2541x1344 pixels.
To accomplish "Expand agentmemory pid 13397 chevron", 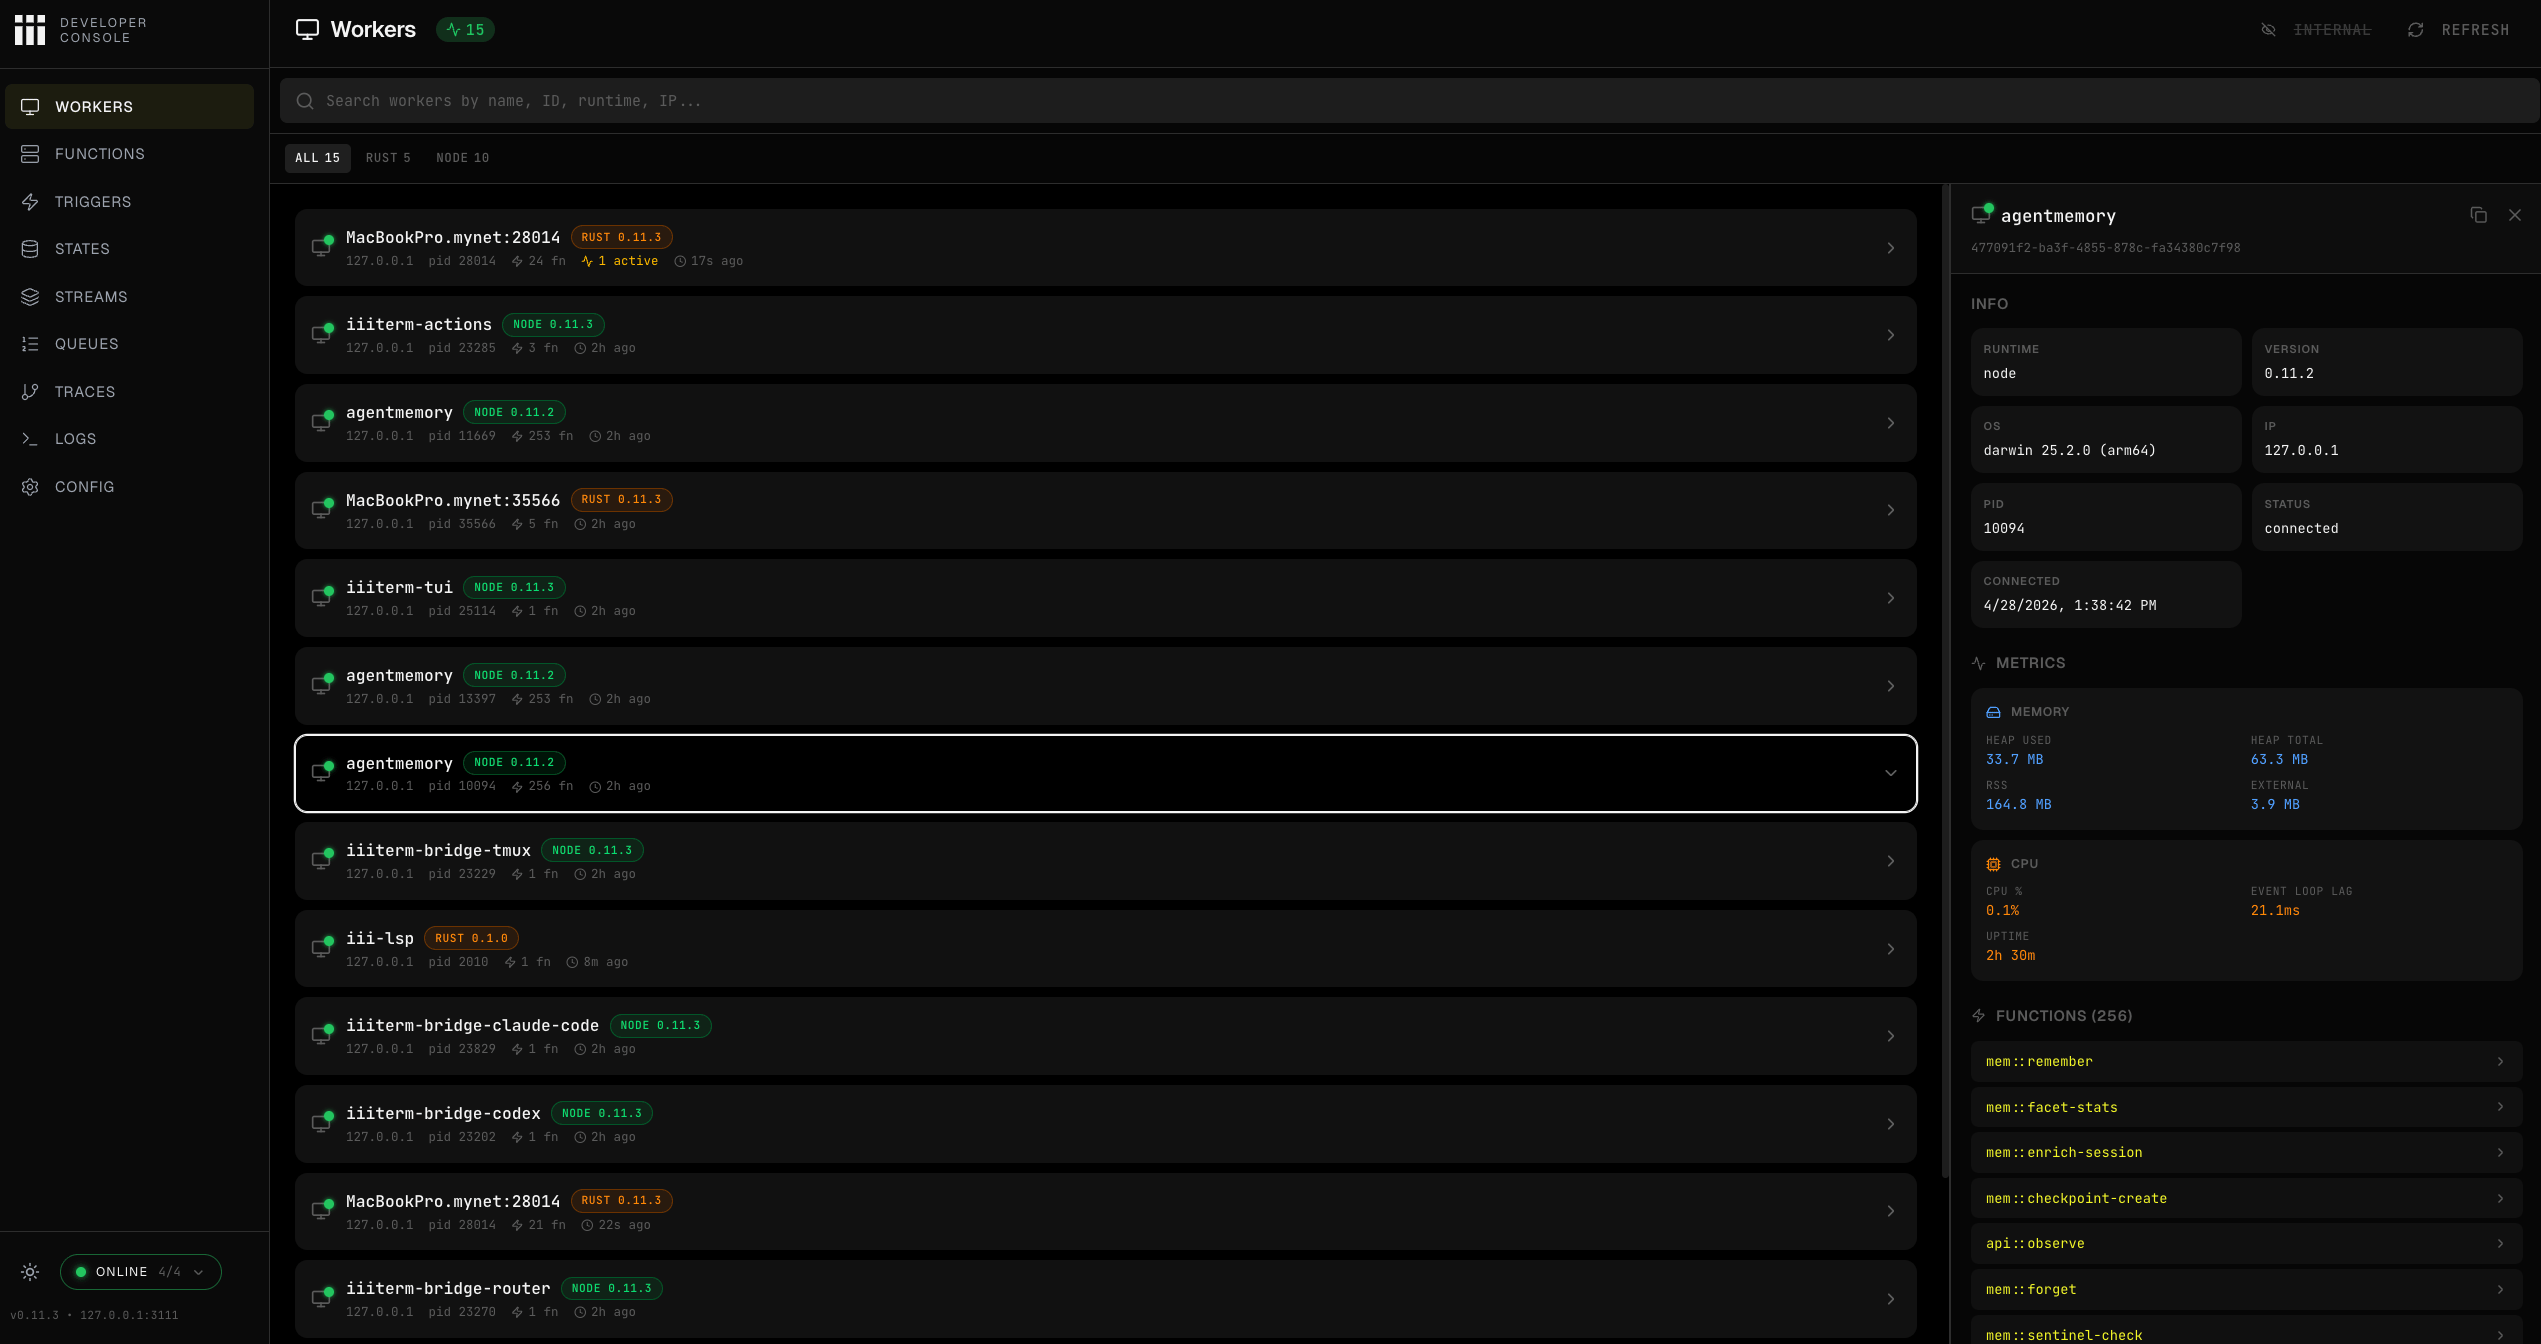I will (1890, 686).
